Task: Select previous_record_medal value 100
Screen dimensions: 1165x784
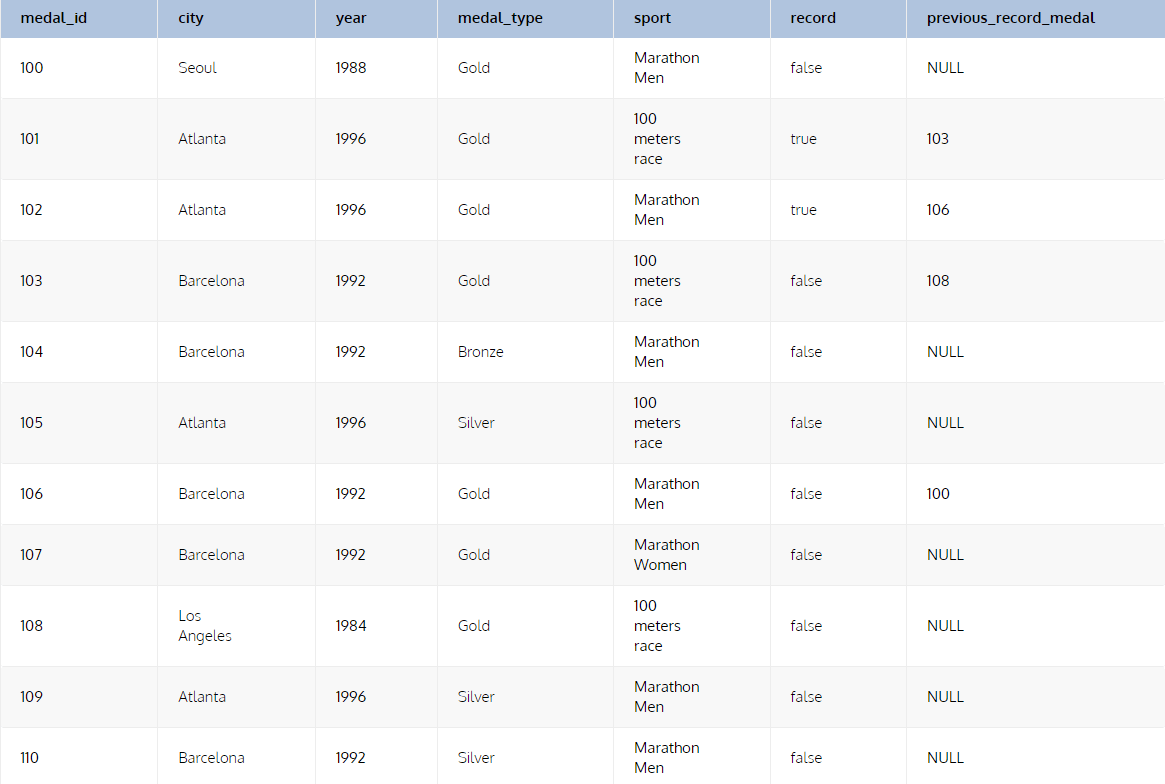Action: tap(938, 494)
